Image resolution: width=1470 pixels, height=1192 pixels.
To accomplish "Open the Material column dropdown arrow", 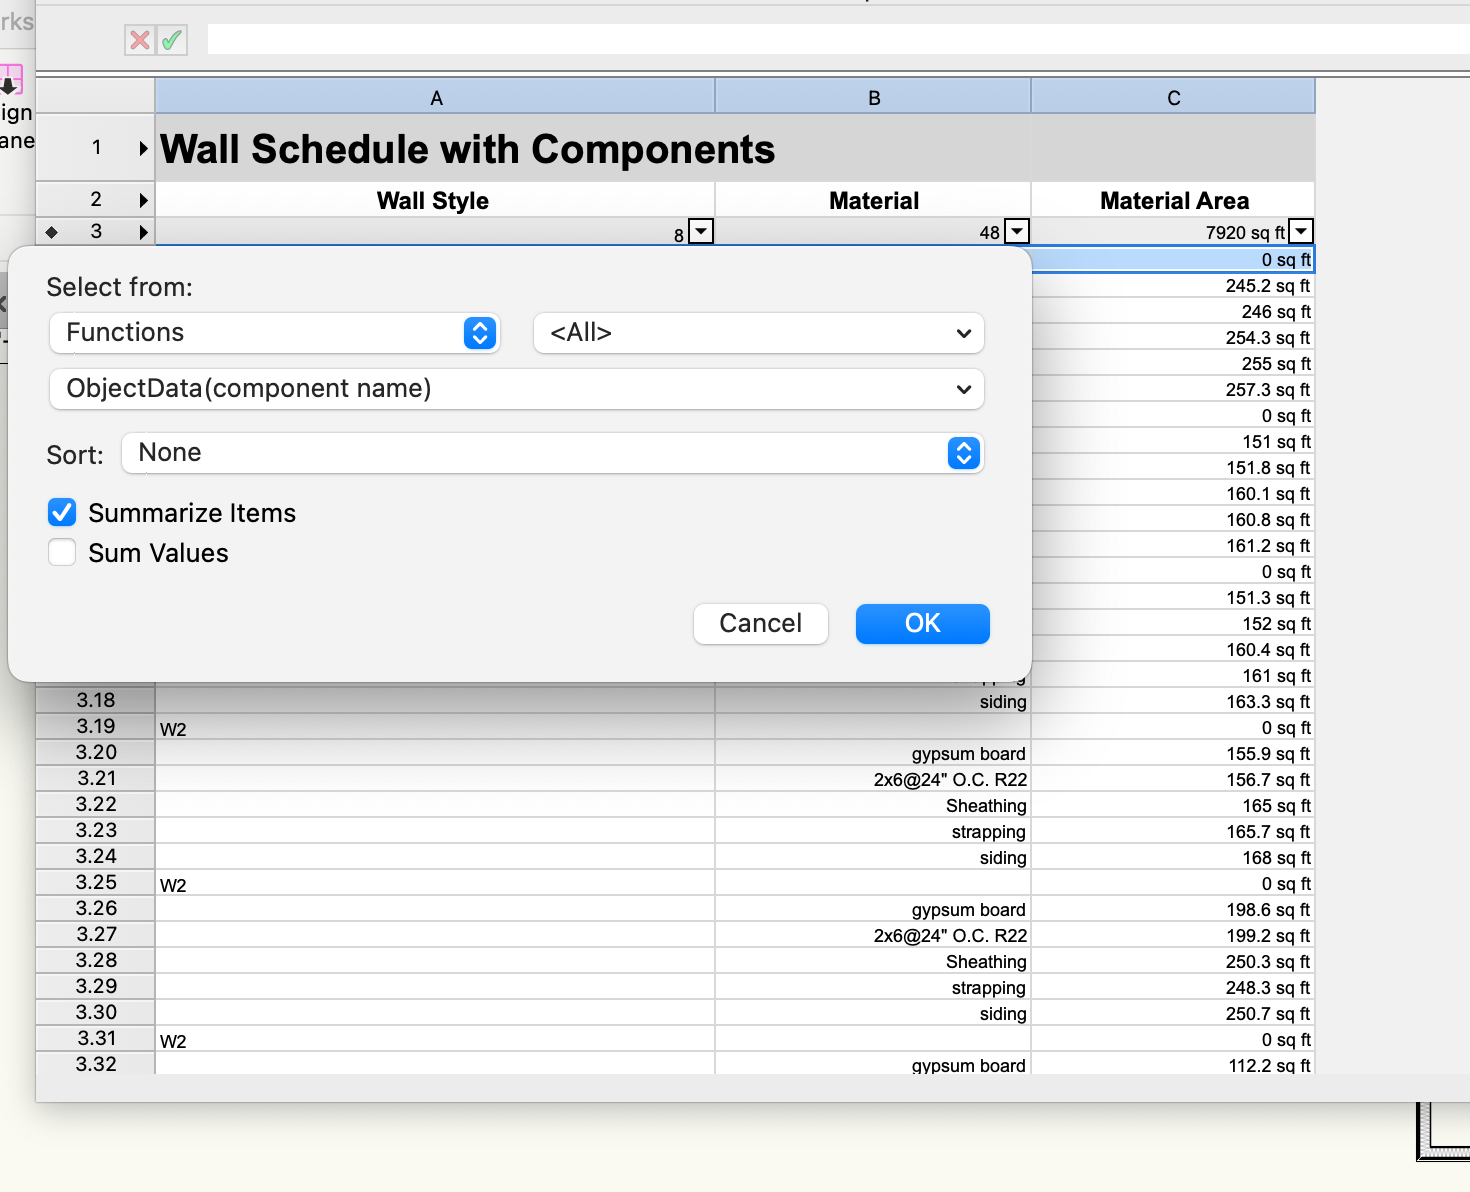I will (1017, 232).
